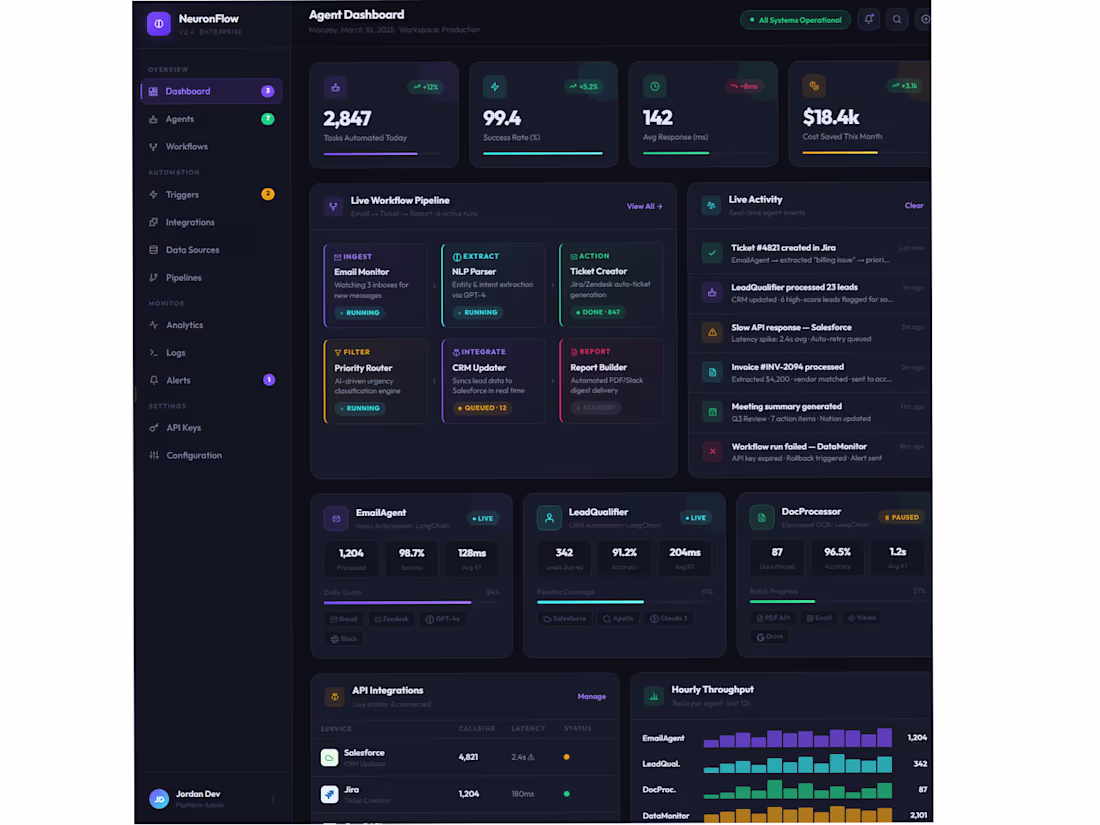Click LeadQualifier processed 23 leads icon
This screenshot has width=1100, height=825.
pyautogui.click(x=712, y=293)
